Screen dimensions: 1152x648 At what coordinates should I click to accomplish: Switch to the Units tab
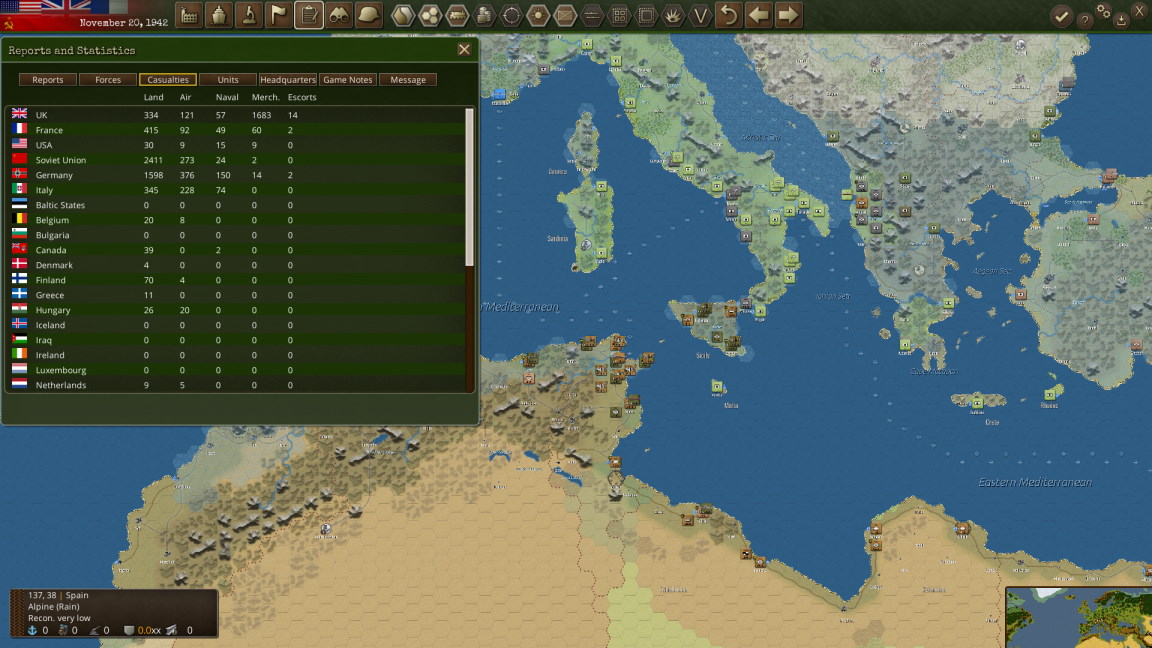coord(228,79)
